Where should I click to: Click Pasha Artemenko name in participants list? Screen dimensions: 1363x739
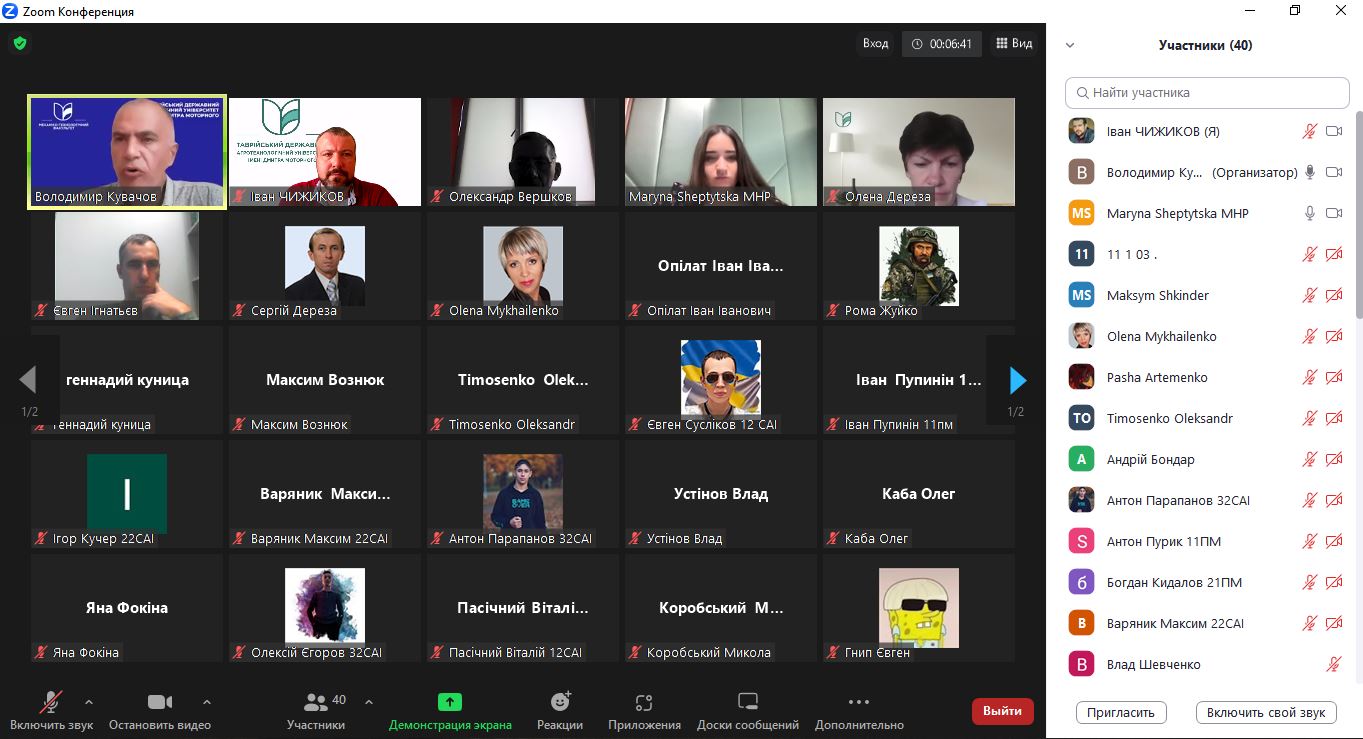click(1157, 377)
